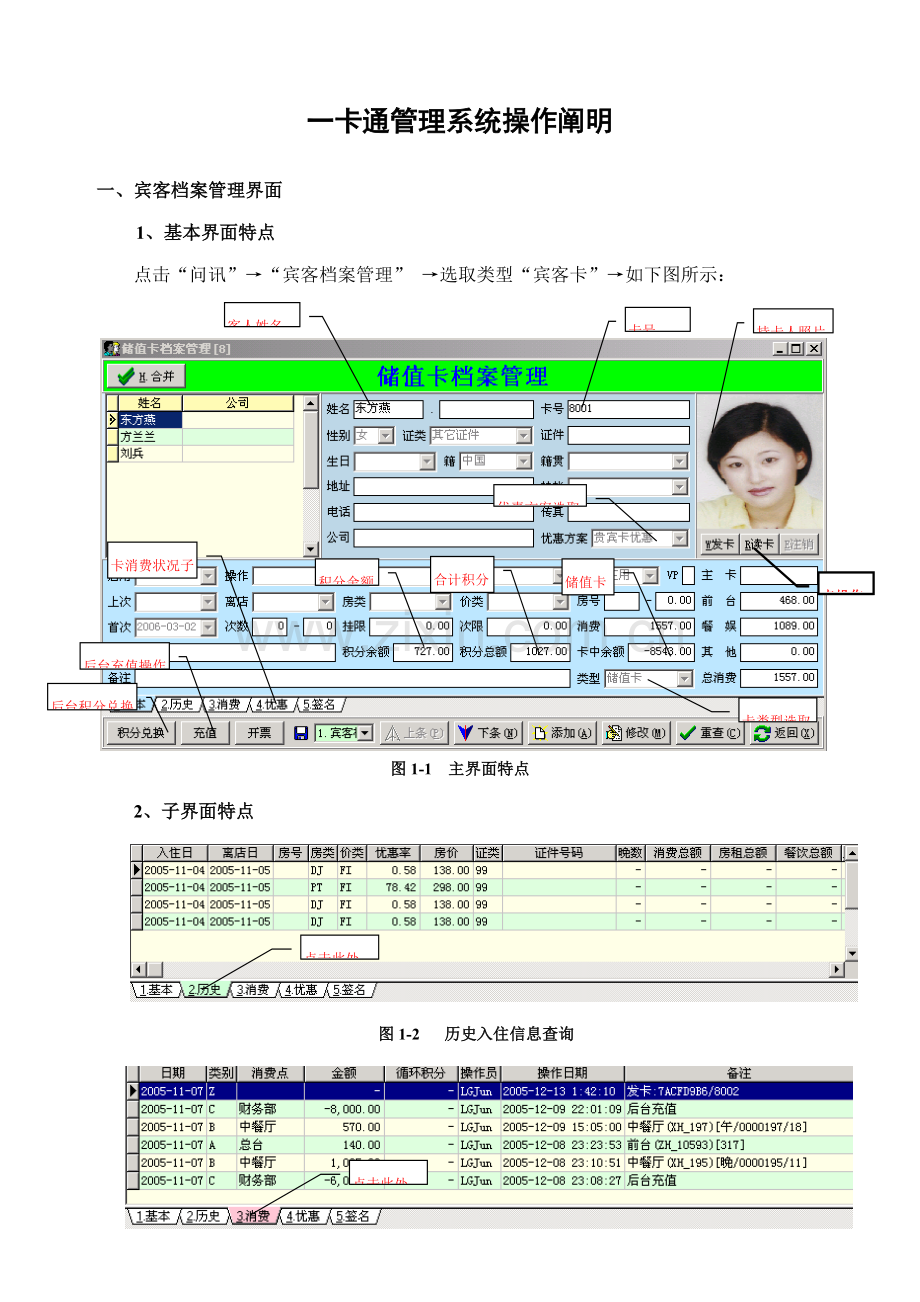Open the 首次 date dropdown 2006-03-02
The width and height of the screenshot is (920, 1302).
tap(208, 627)
